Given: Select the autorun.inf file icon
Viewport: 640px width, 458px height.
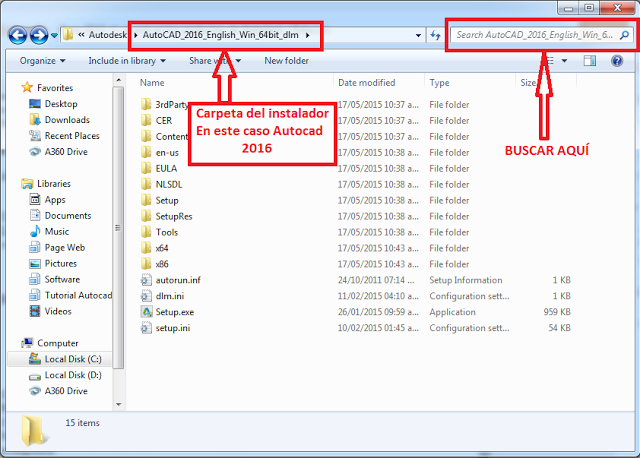Looking at the screenshot, I should click(146, 280).
